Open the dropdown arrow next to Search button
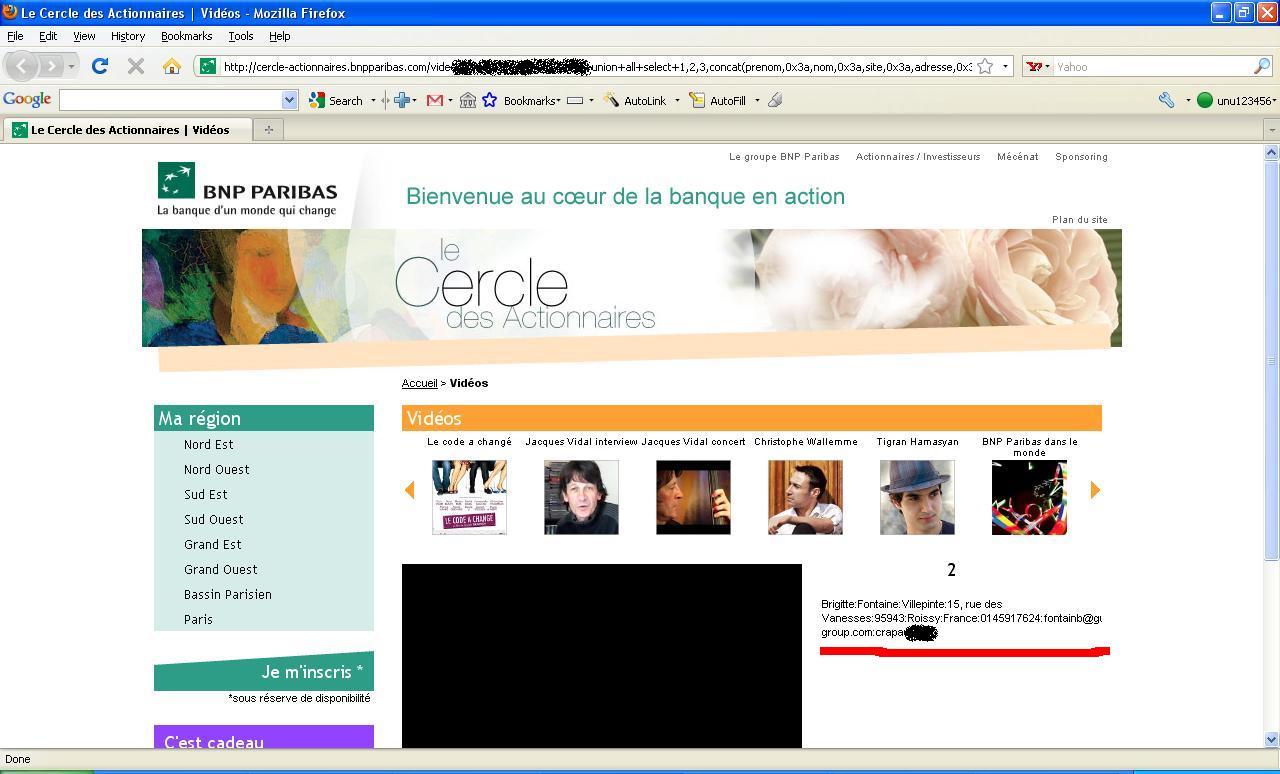The image size is (1280, 774). click(373, 100)
